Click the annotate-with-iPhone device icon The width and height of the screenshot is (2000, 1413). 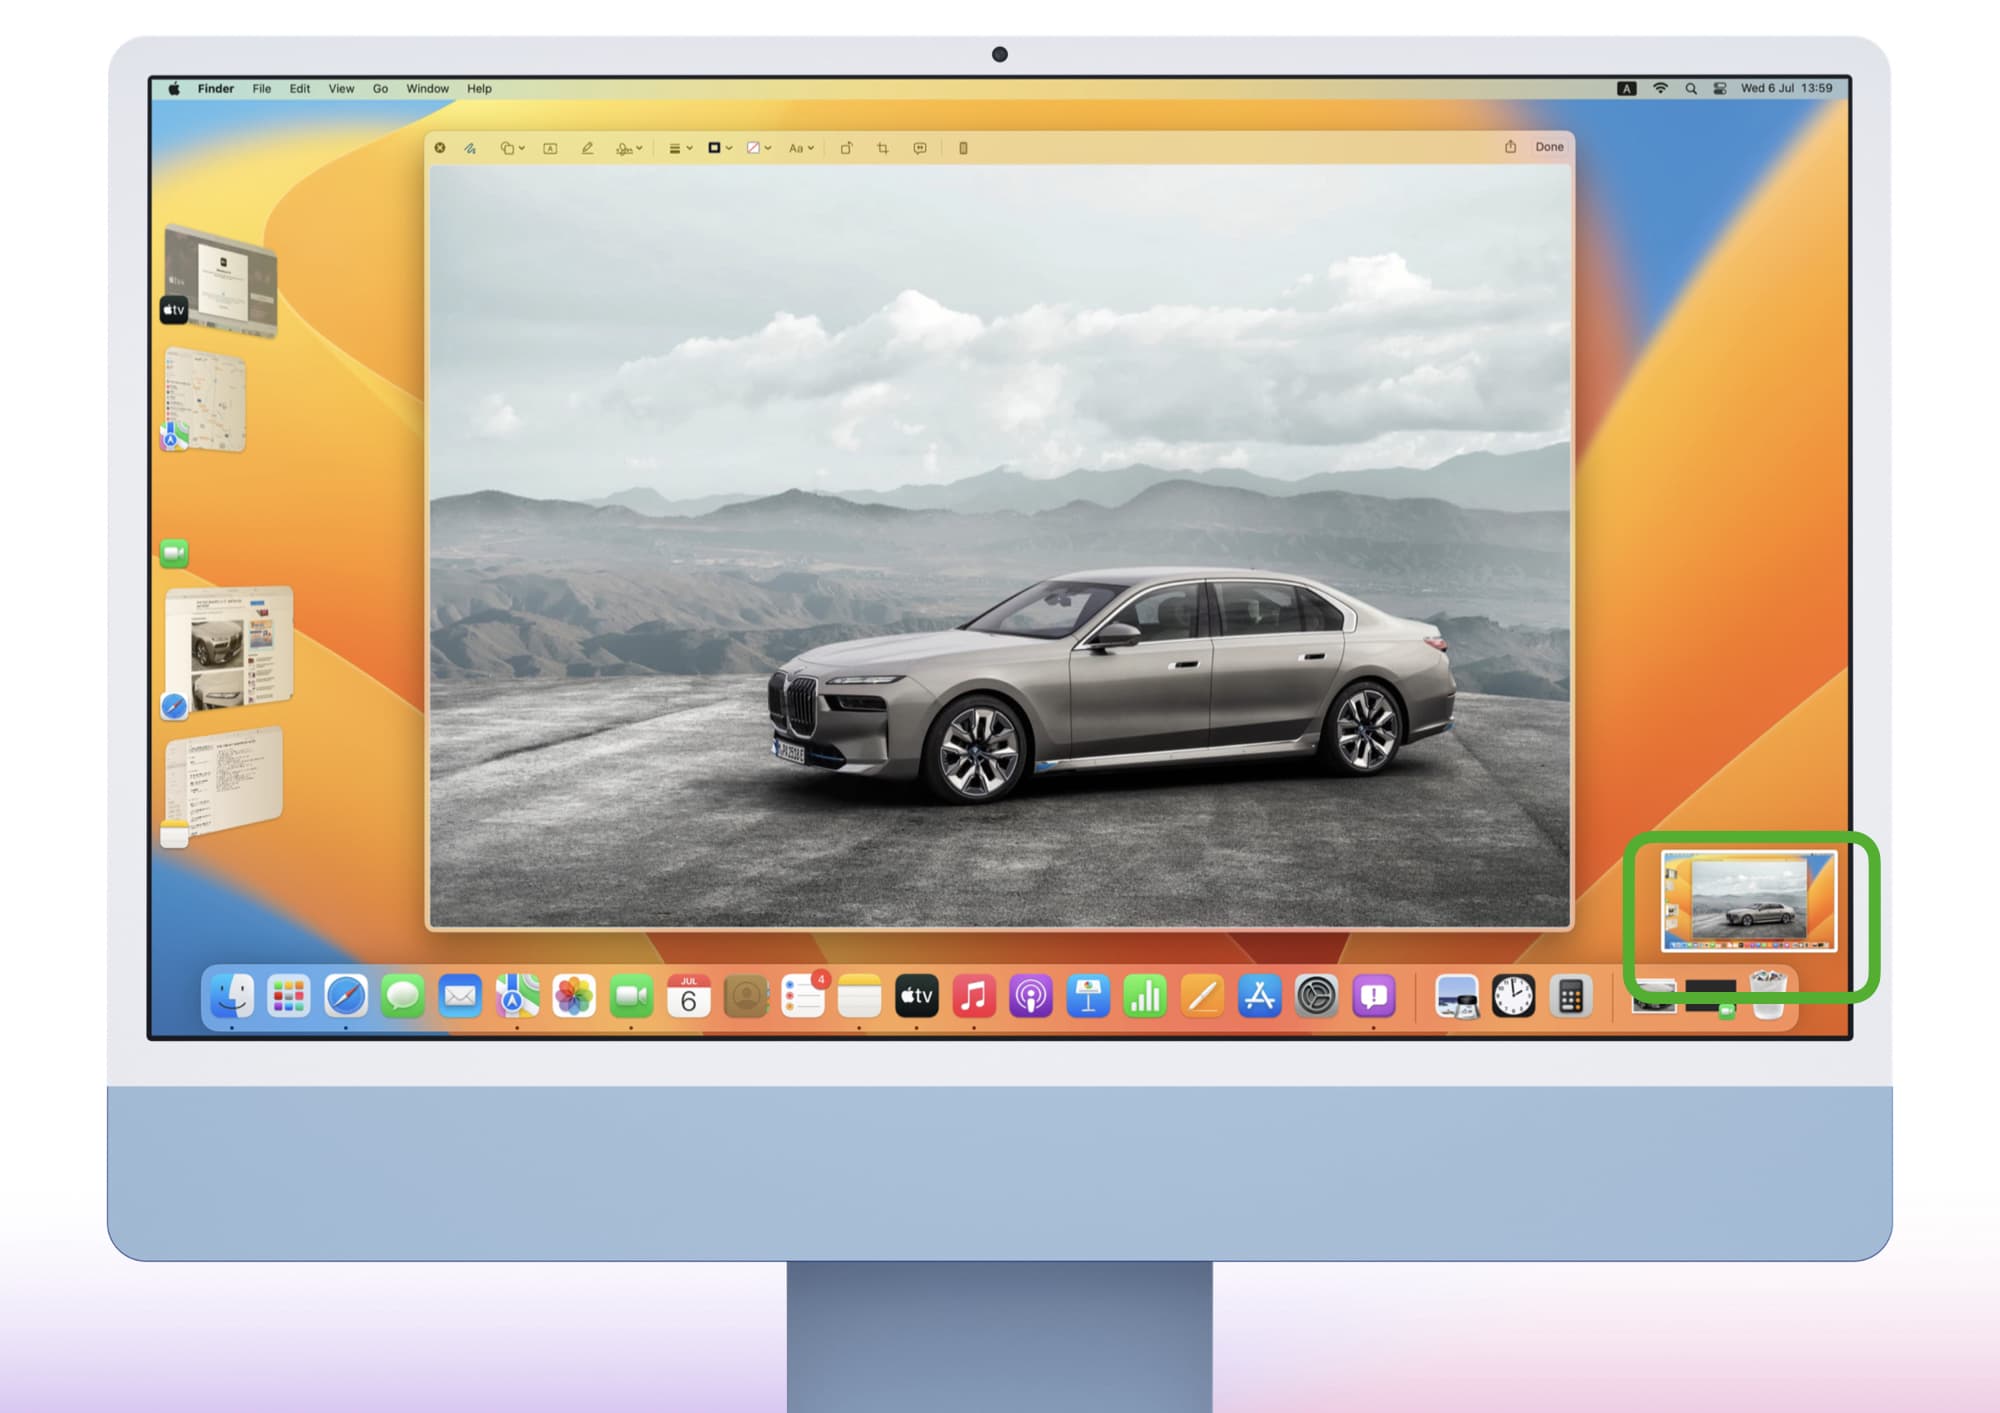click(x=963, y=148)
